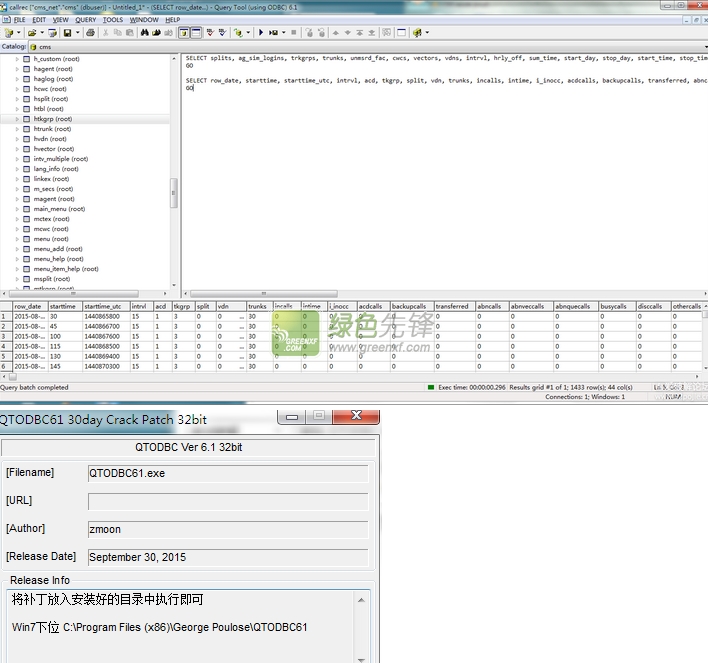This screenshot has width=708, height=663.
Task: Click the SQL editor horizontal scrollbar thumb
Action: point(264,294)
